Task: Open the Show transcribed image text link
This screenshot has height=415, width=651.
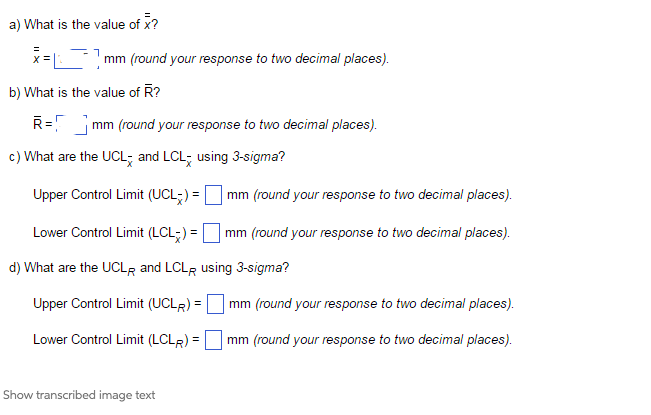Action: pyautogui.click(x=79, y=395)
